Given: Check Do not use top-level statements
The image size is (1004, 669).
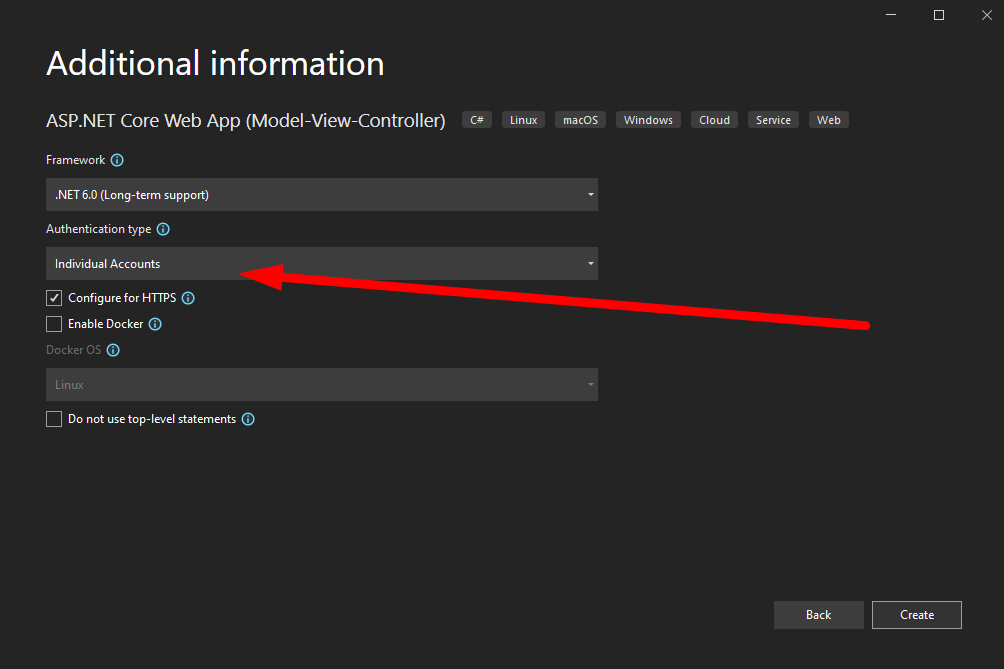Looking at the screenshot, I should pyautogui.click(x=54, y=419).
